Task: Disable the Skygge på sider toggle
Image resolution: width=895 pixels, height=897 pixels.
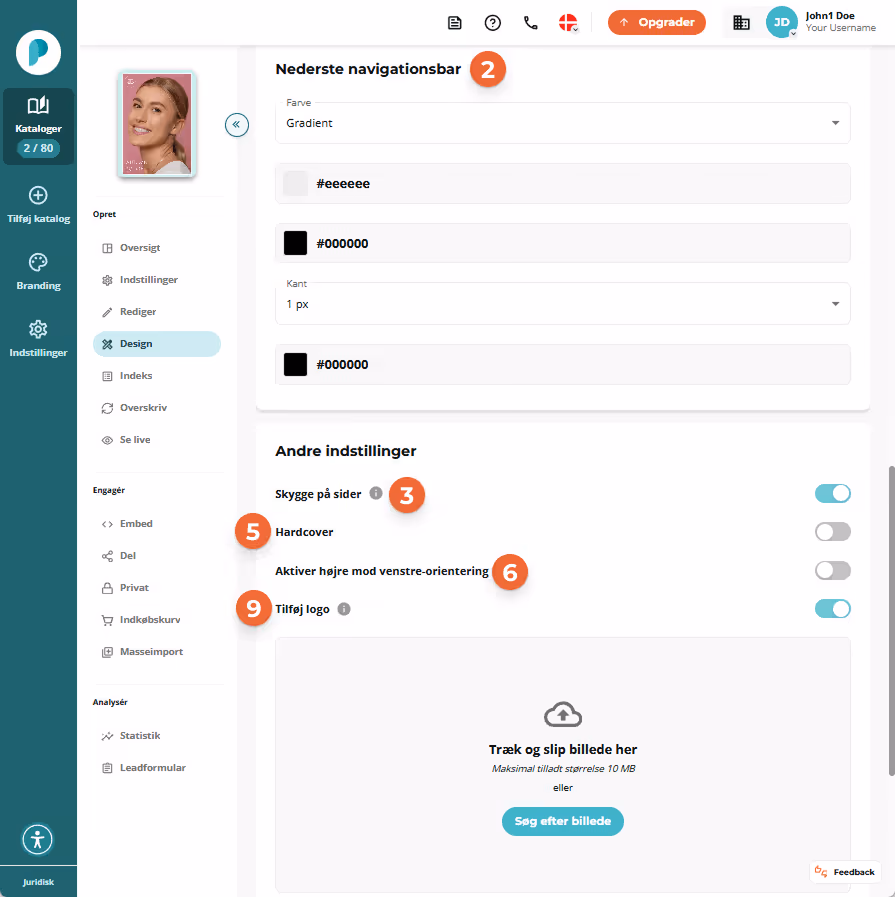Action: tap(833, 493)
